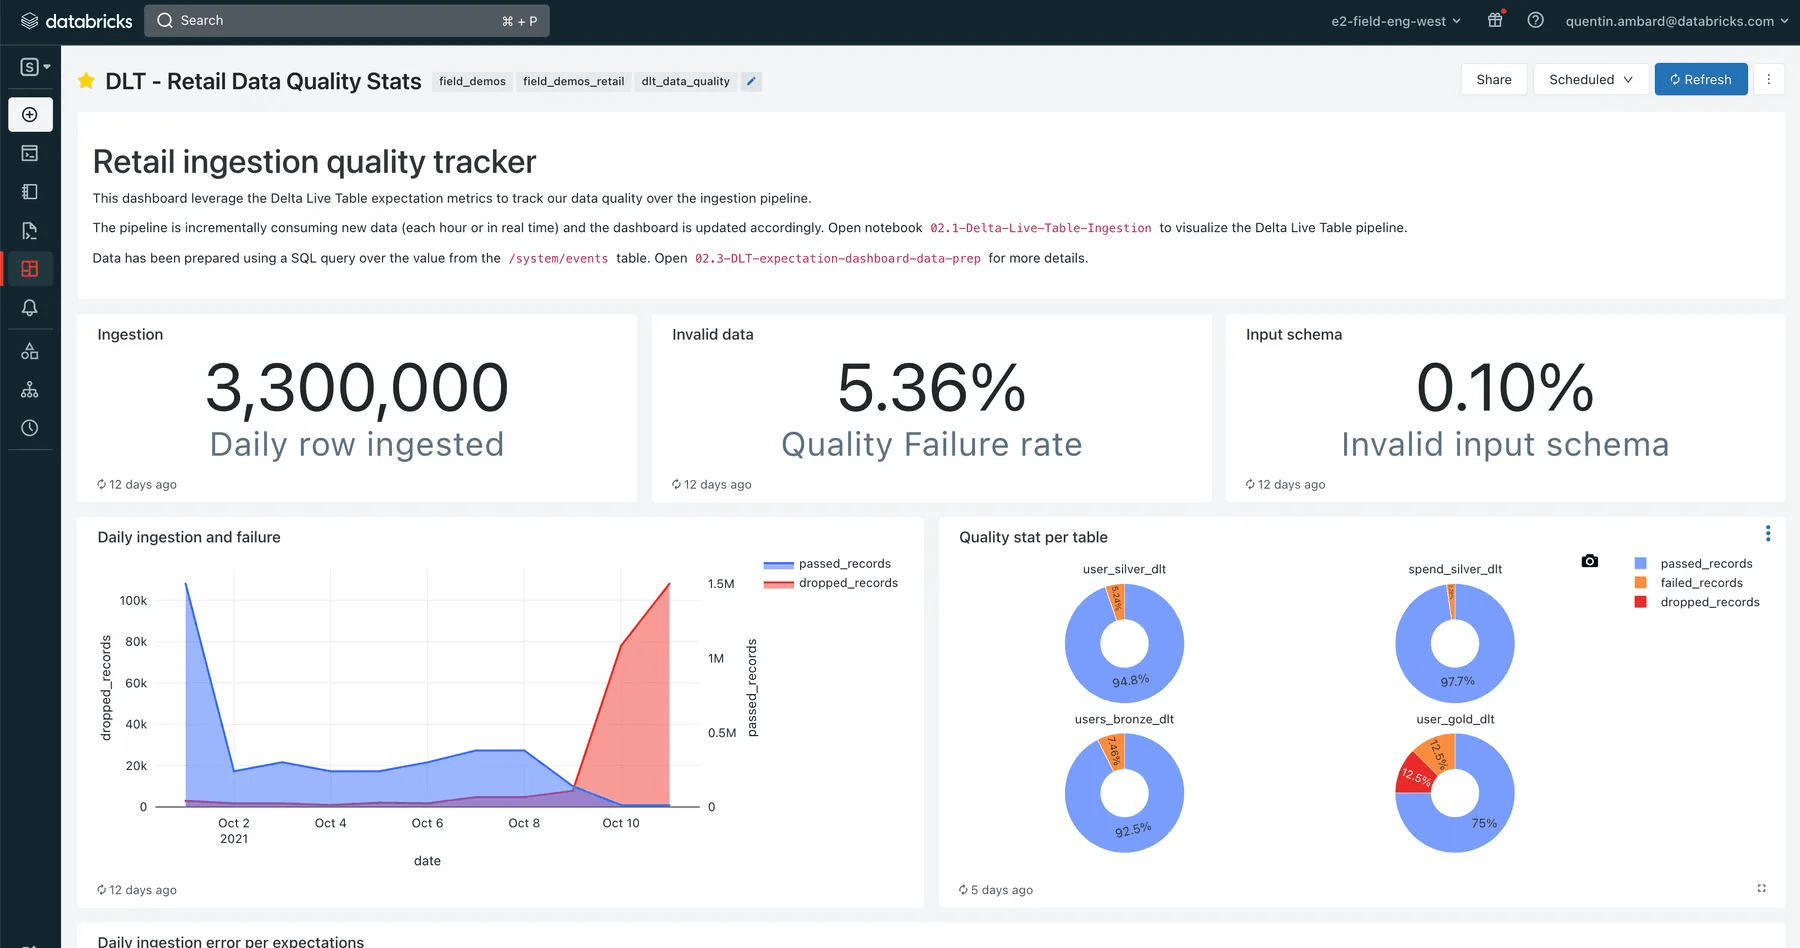Open Quality stat per table widget menu
The image size is (1800, 948).
pos(1767,534)
